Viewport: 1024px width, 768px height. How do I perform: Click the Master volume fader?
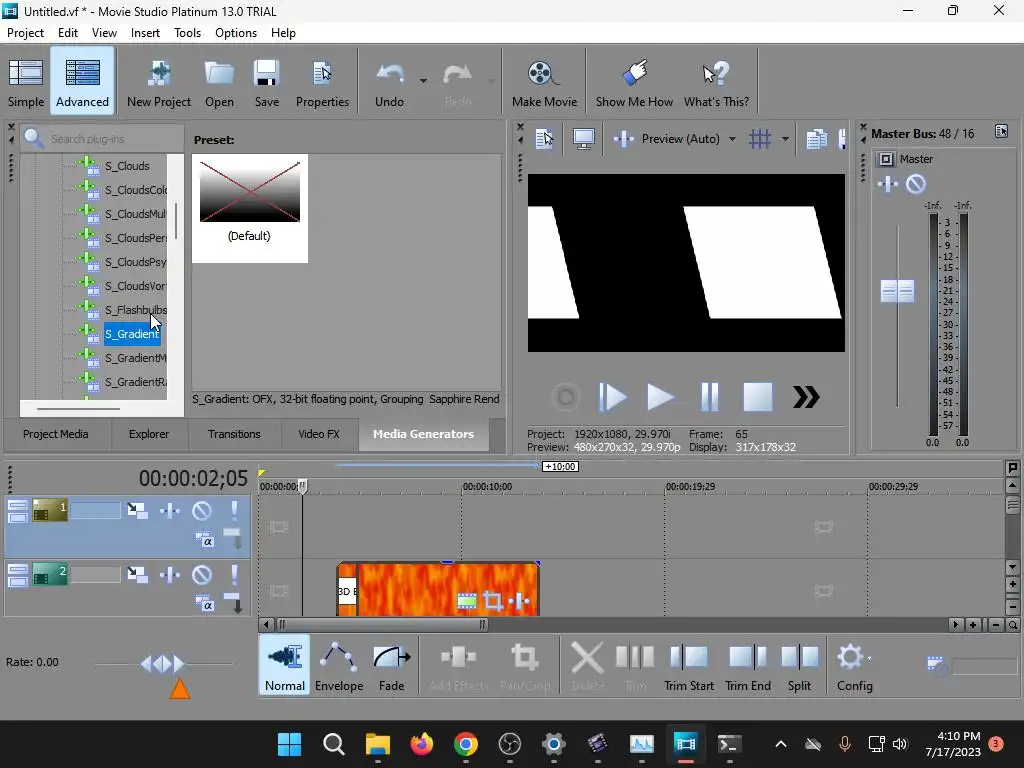click(897, 291)
